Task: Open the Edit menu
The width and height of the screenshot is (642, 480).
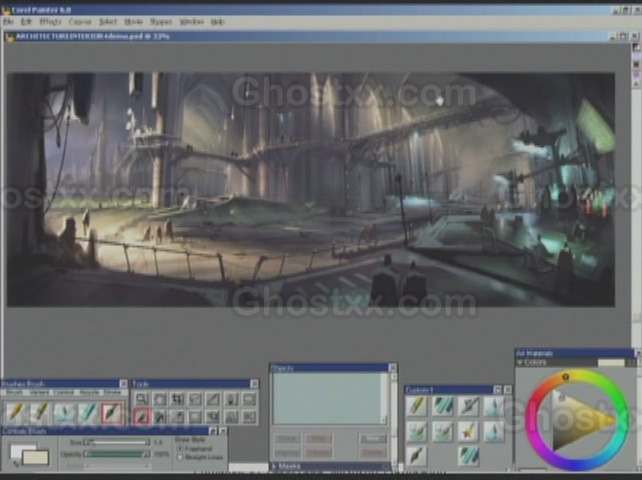Action: (x=26, y=22)
